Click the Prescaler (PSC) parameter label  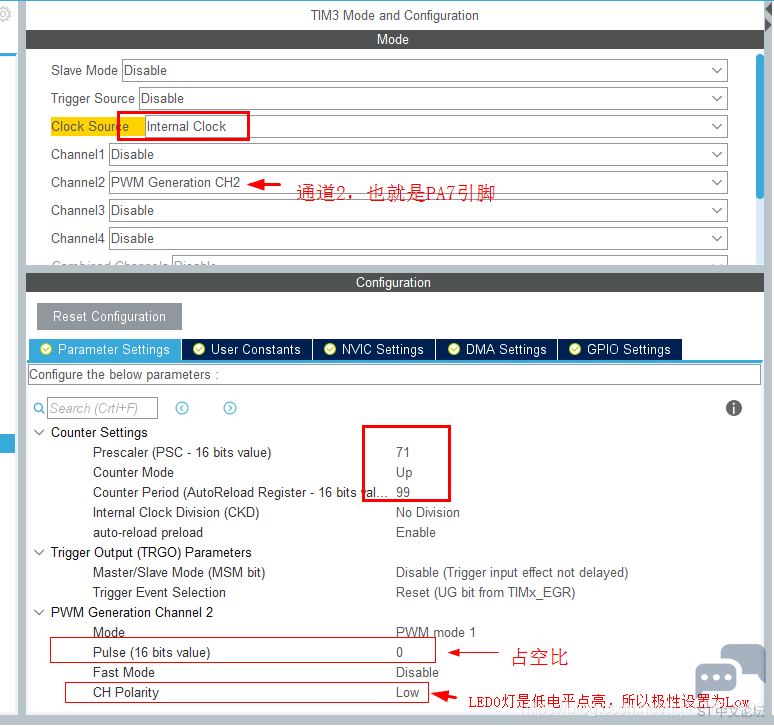(182, 452)
